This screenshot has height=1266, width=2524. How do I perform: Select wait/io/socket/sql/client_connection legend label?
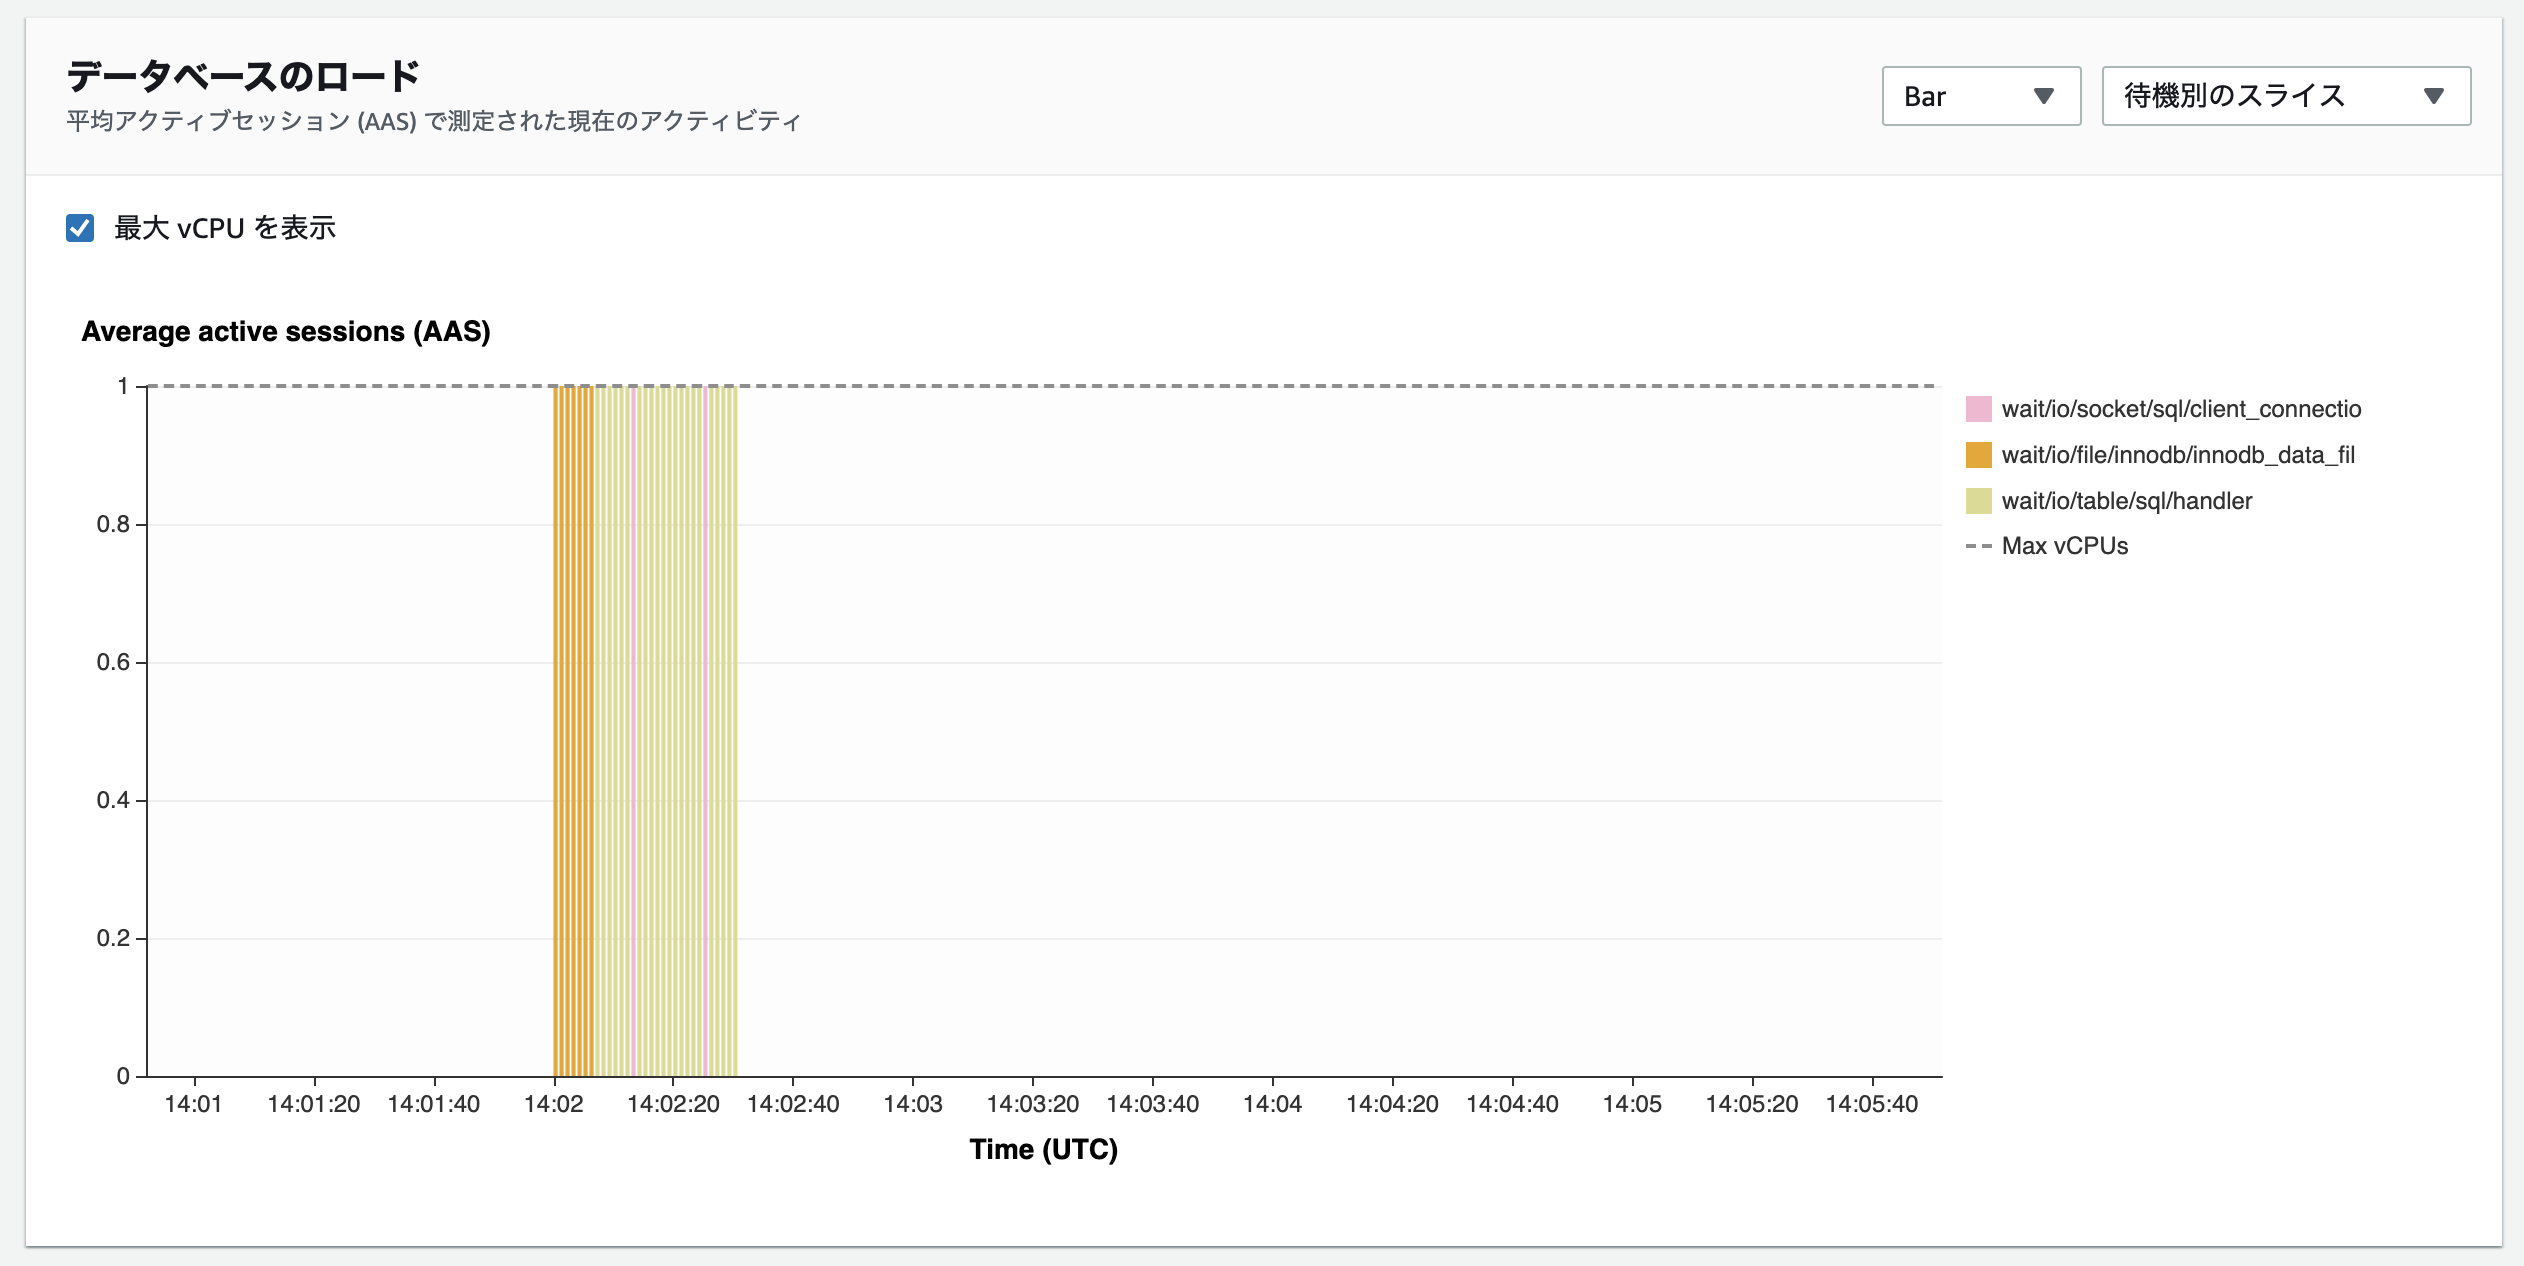2180,409
